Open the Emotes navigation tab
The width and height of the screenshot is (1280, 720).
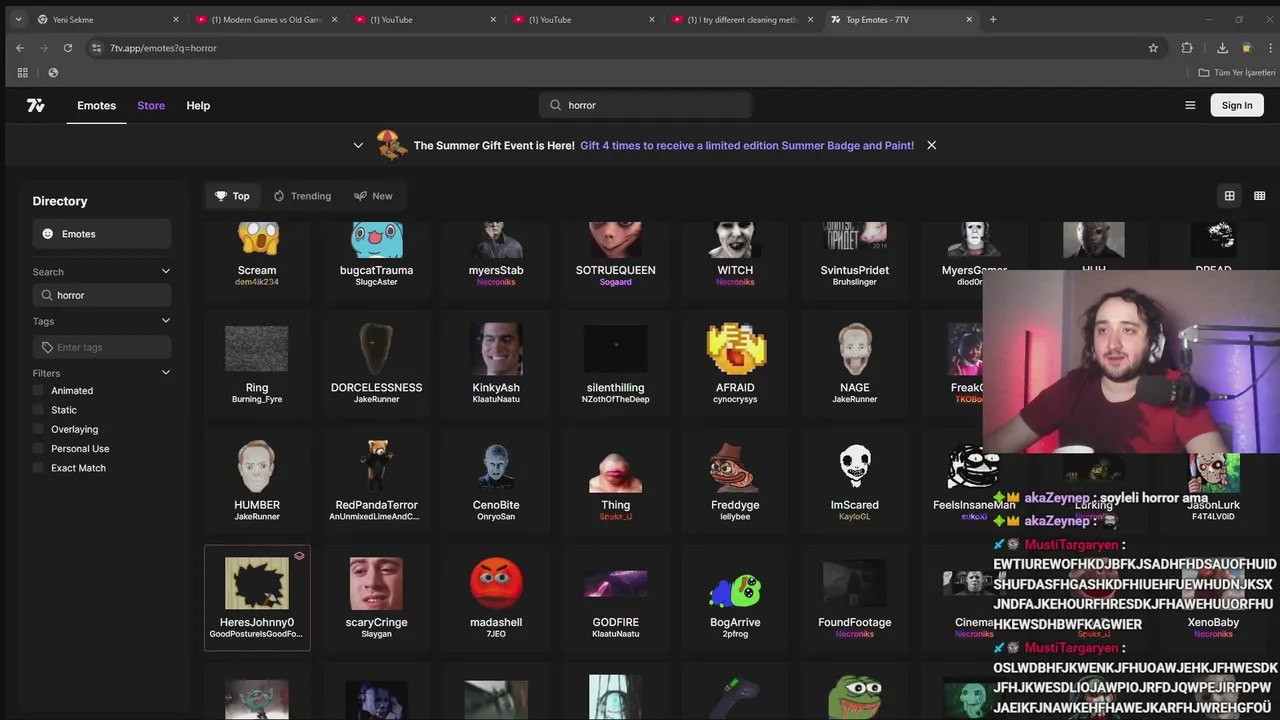click(96, 105)
